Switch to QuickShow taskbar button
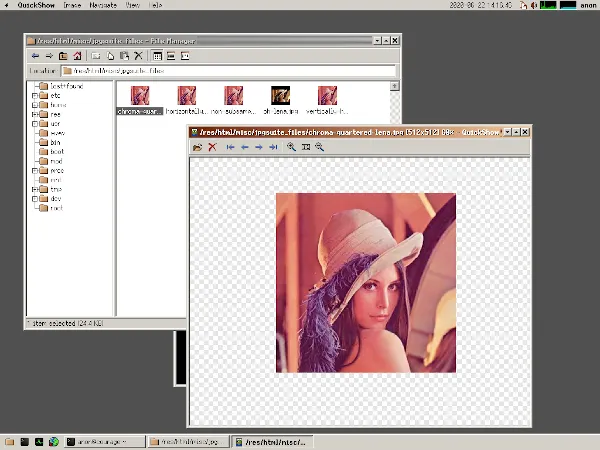The image size is (600, 450). pyautogui.click(x=273, y=442)
